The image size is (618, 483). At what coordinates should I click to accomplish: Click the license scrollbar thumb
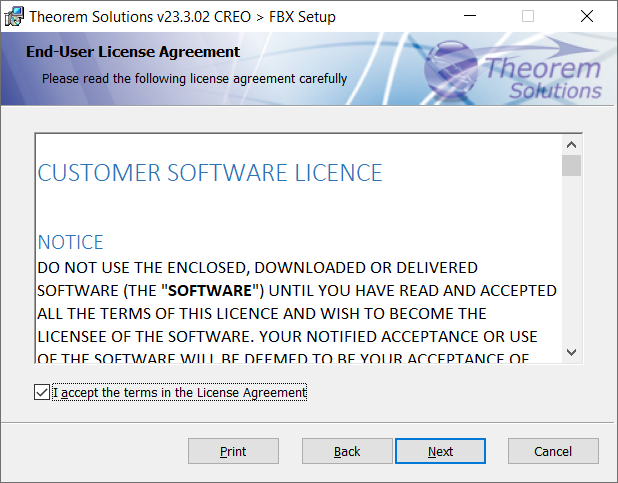[571, 166]
